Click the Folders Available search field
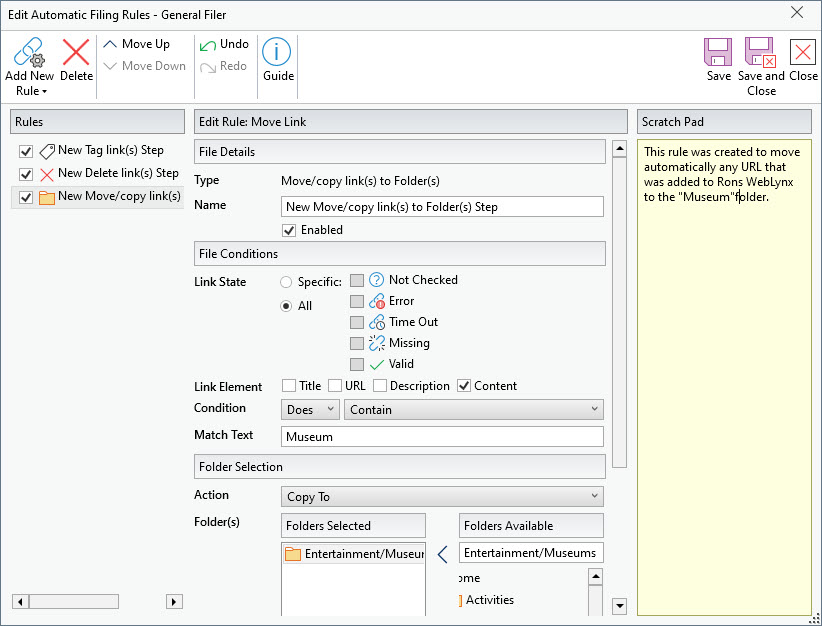Viewport: 822px width, 626px height. tap(531, 553)
